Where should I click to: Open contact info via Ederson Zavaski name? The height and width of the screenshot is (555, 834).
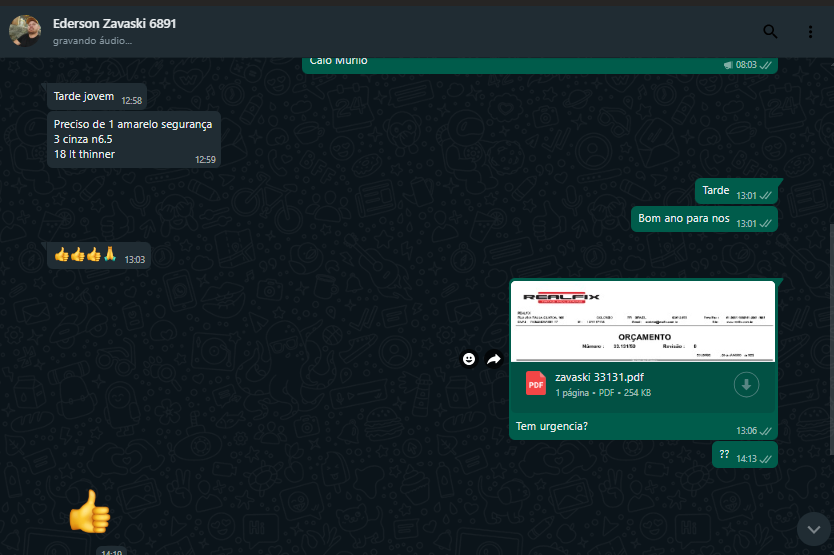tap(114, 23)
